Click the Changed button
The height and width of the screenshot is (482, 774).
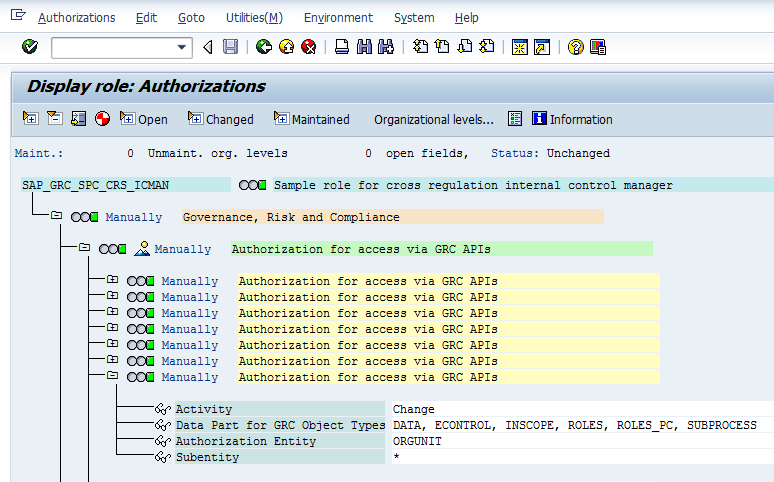tap(221, 119)
